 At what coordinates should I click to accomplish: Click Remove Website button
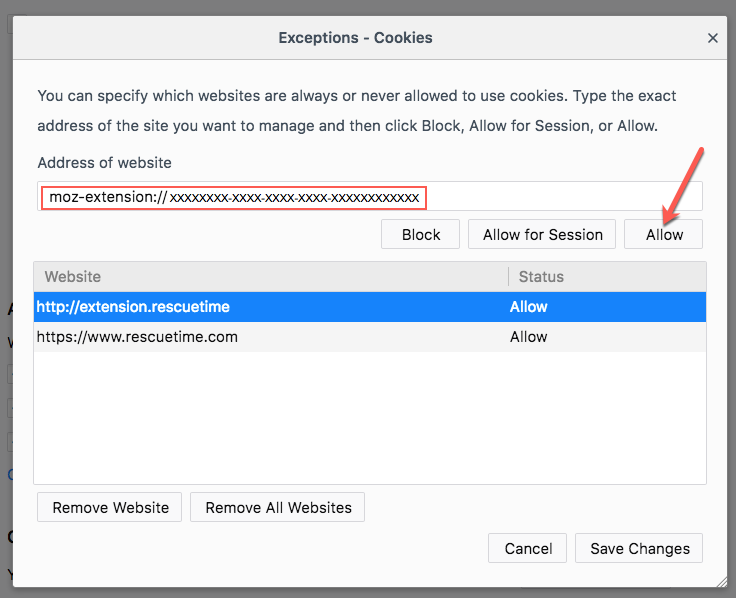point(110,507)
